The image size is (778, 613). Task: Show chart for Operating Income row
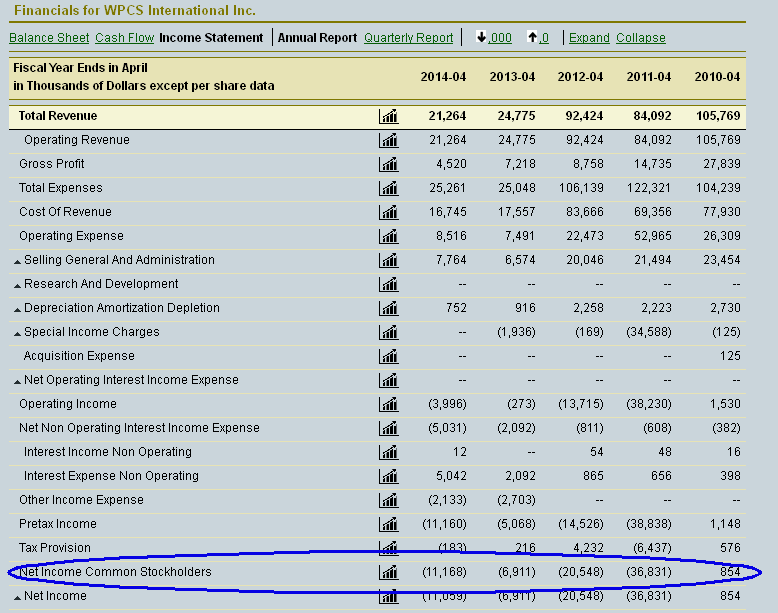coord(389,404)
